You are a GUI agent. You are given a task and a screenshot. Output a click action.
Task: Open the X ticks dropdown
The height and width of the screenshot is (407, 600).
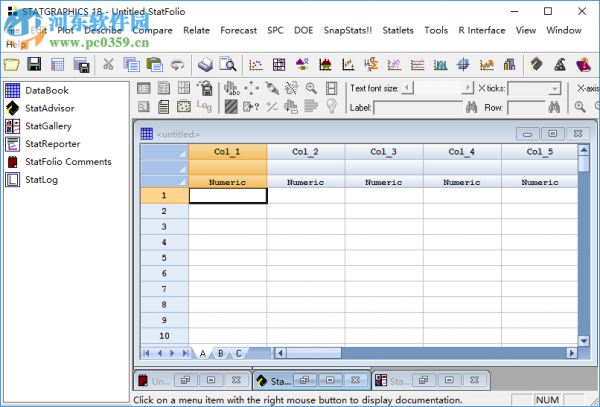[554, 89]
